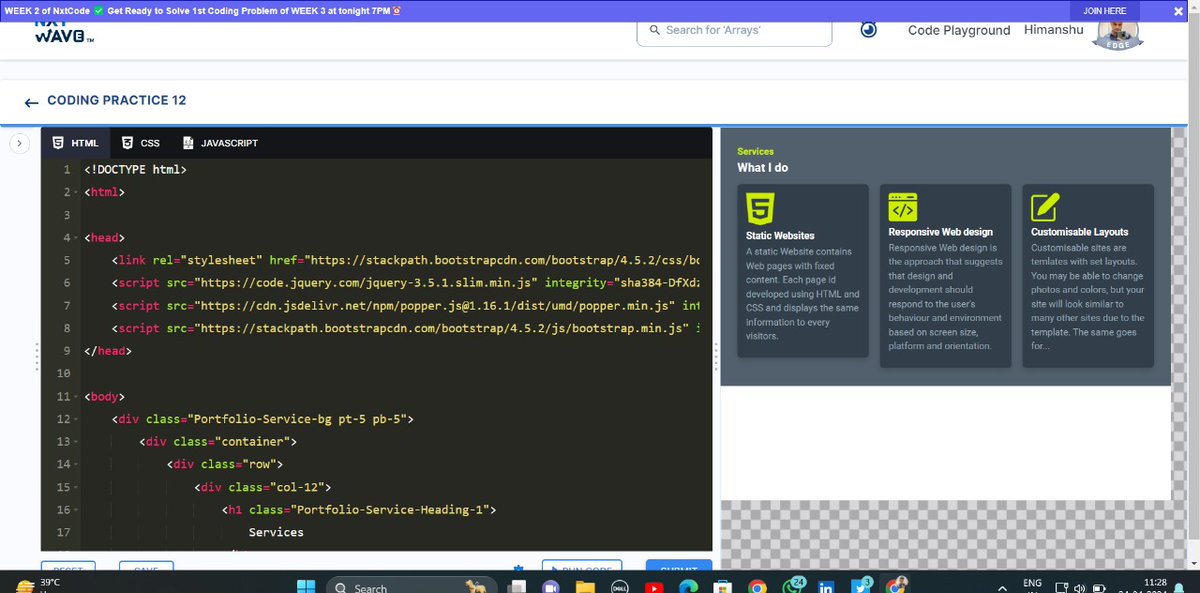Viewport: 1200px width, 593px height.
Task: Select the HTML editor tab icon
Action: click(58, 142)
